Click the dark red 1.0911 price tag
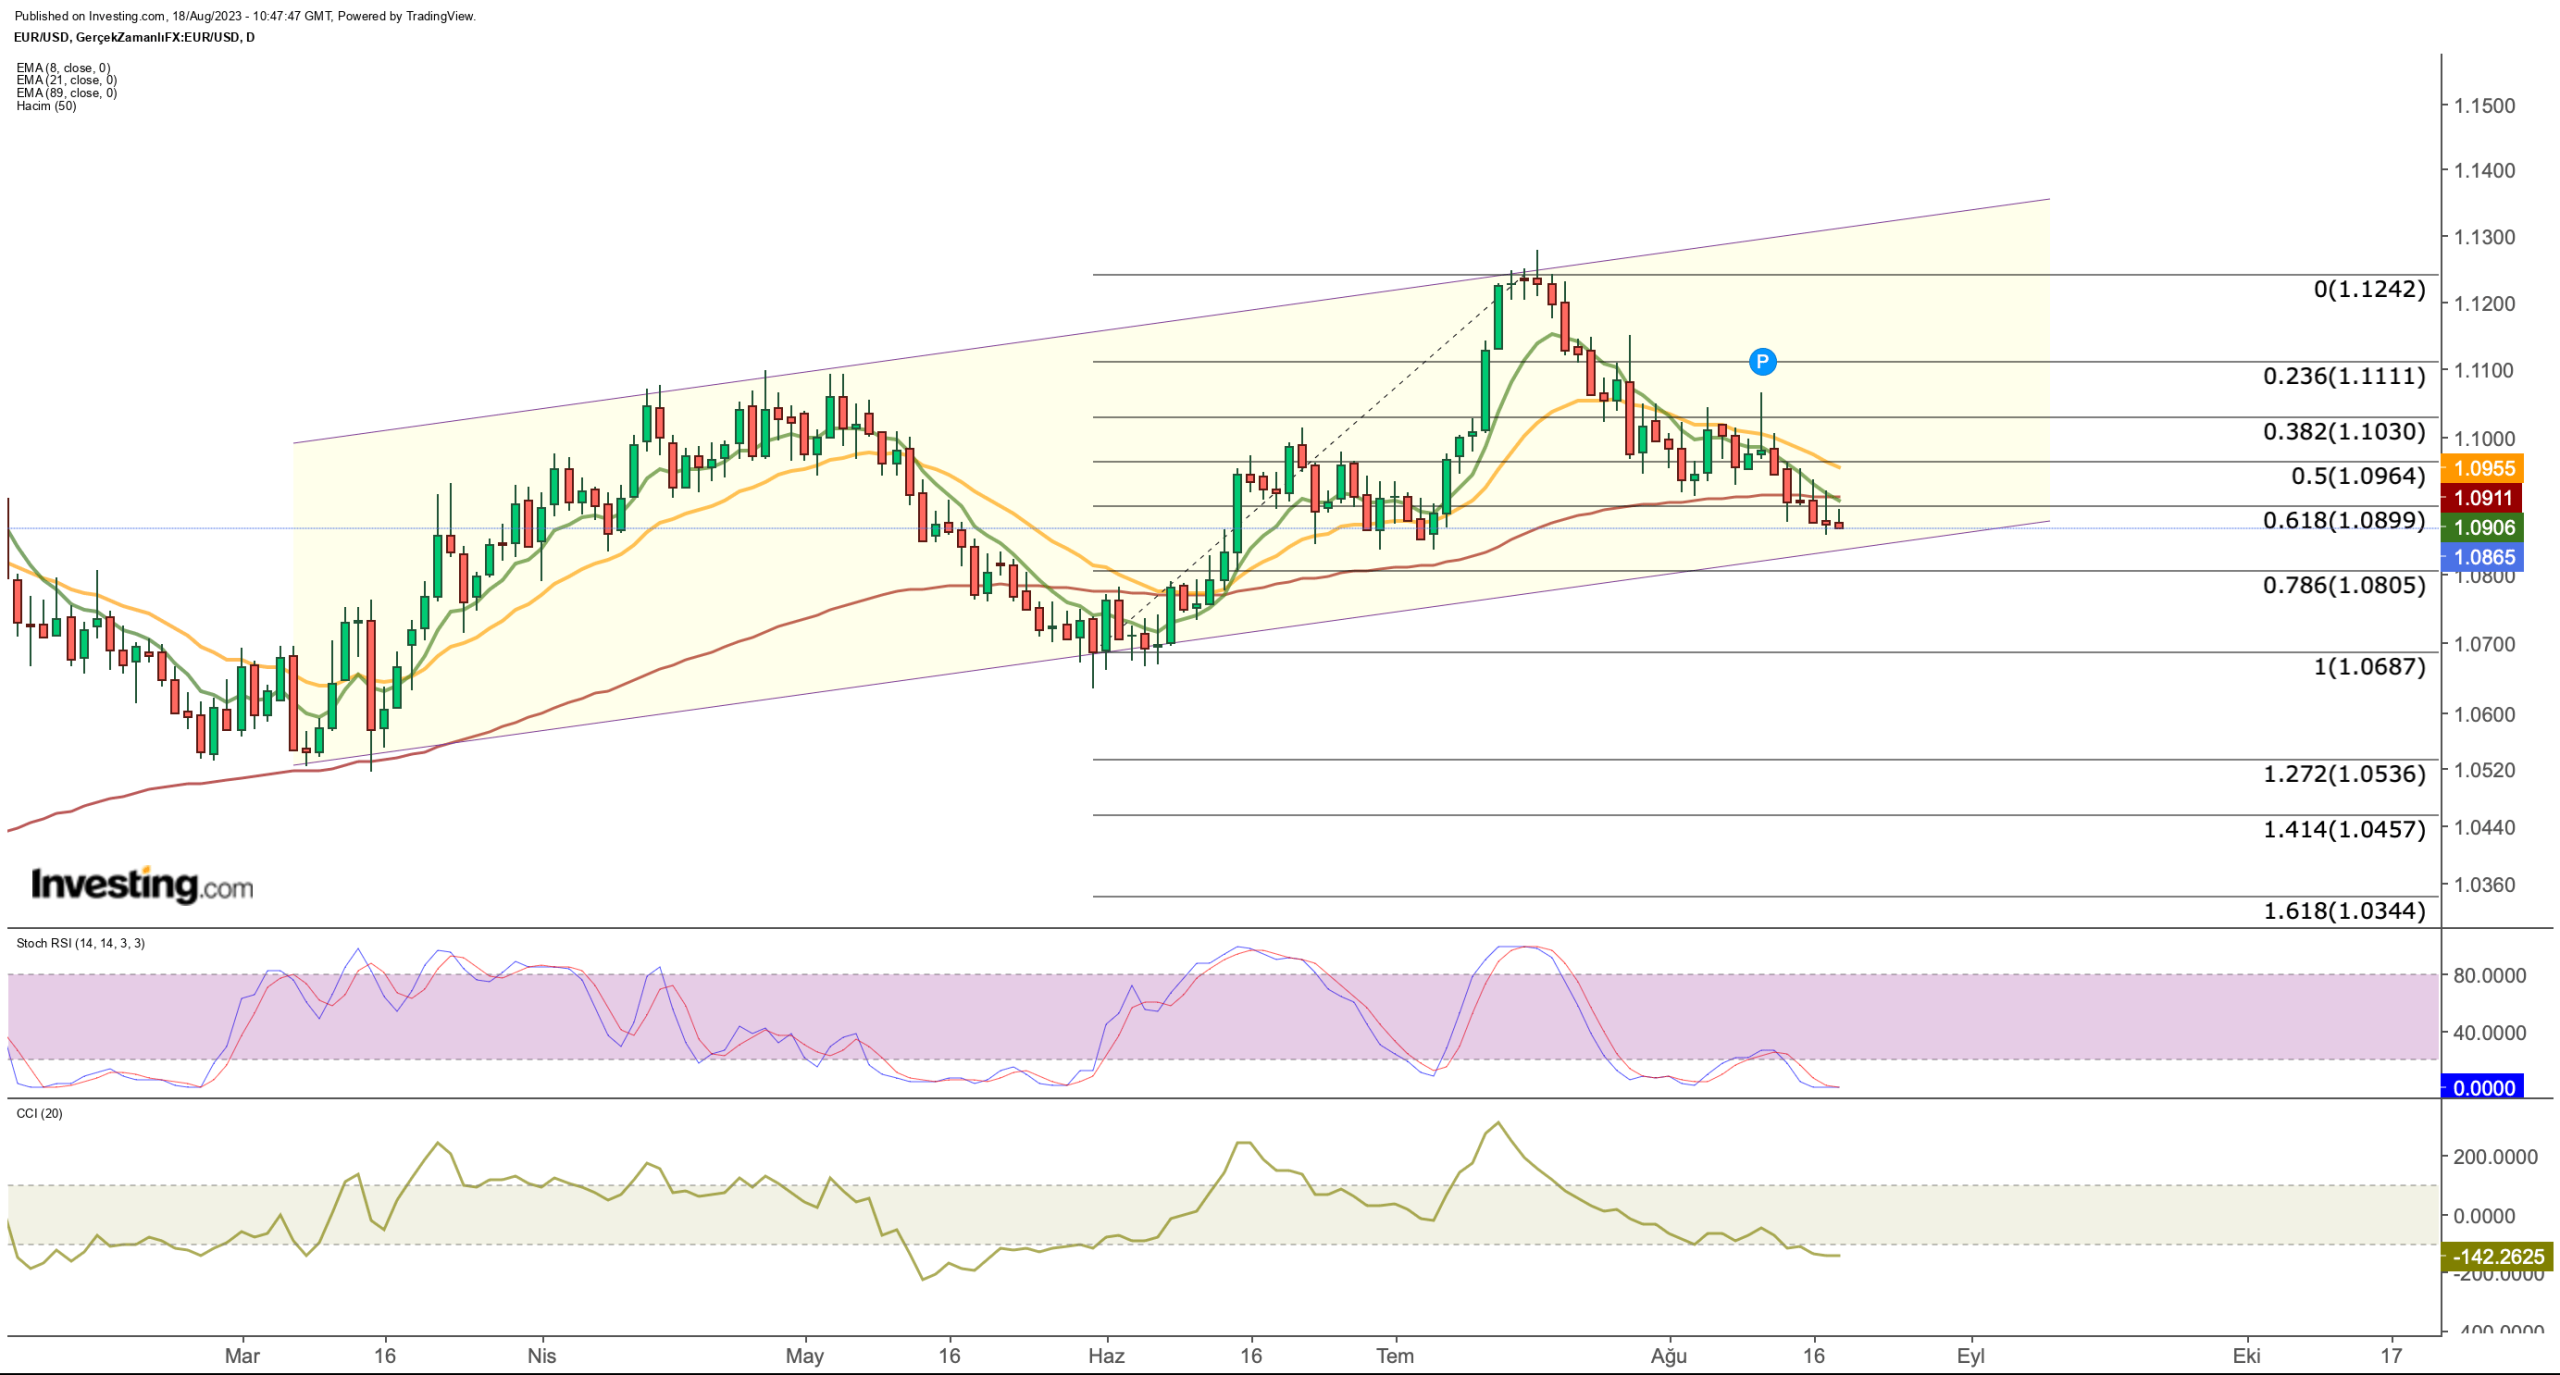Screen dimensions: 2560x1375 [x=2482, y=498]
